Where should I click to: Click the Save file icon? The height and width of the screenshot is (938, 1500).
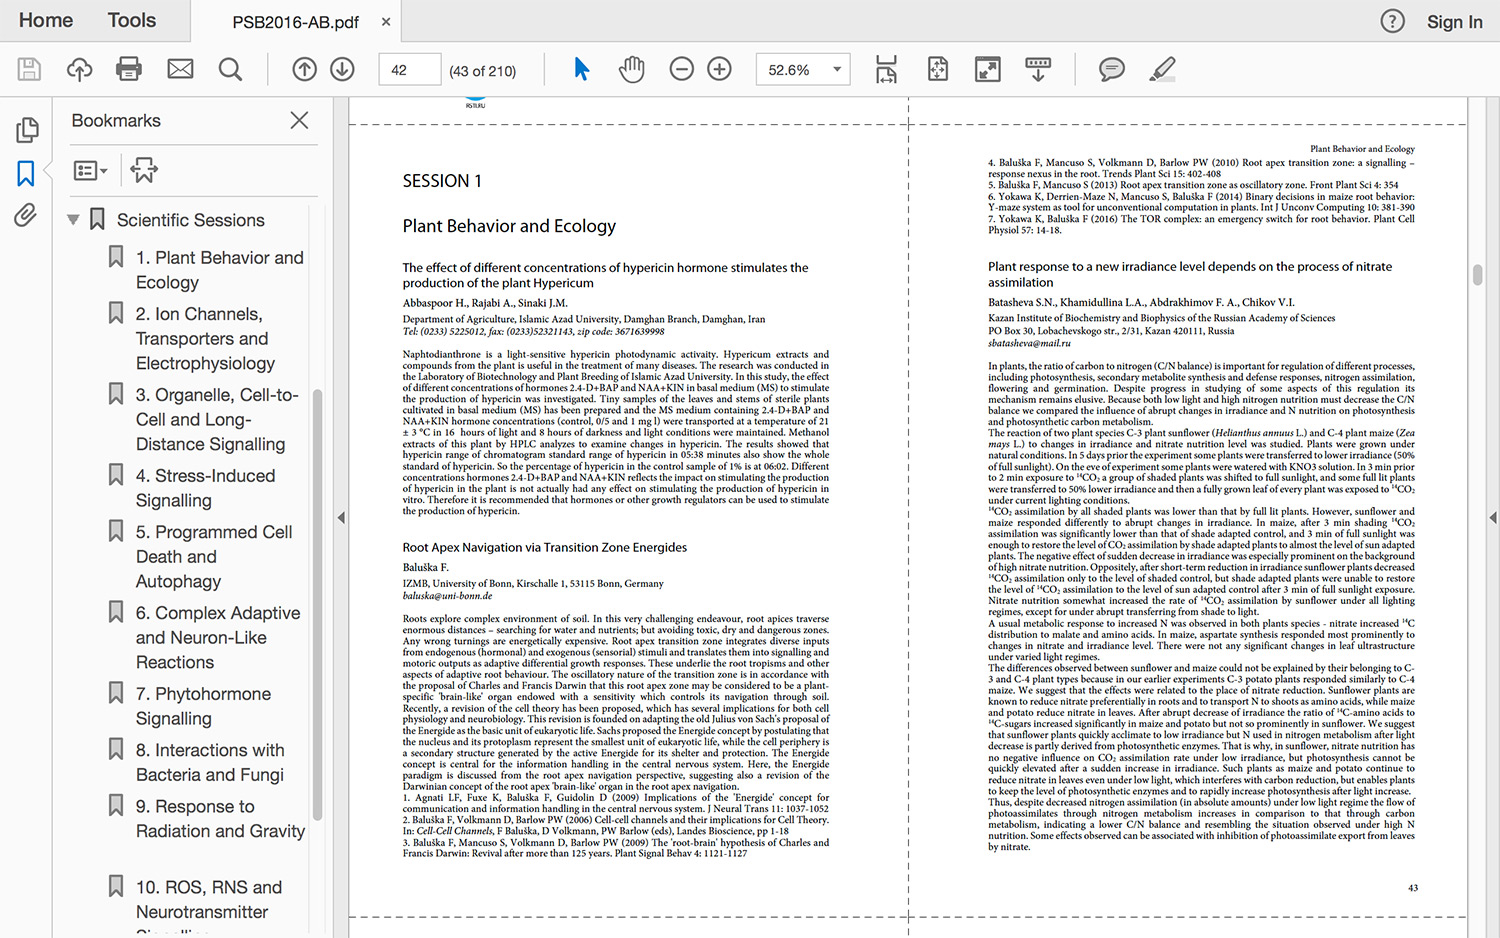pyautogui.click(x=29, y=69)
